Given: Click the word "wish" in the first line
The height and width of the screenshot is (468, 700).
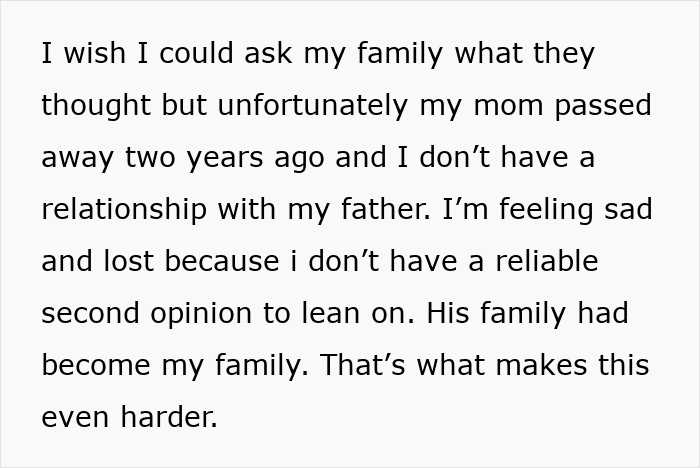Looking at the screenshot, I should [x=98, y=54].
